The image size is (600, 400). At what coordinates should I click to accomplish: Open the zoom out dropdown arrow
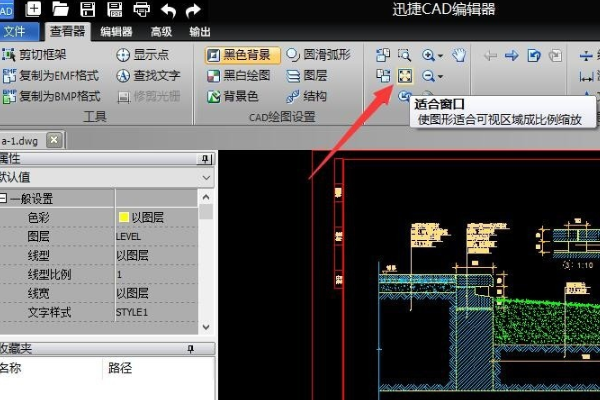(x=440, y=77)
